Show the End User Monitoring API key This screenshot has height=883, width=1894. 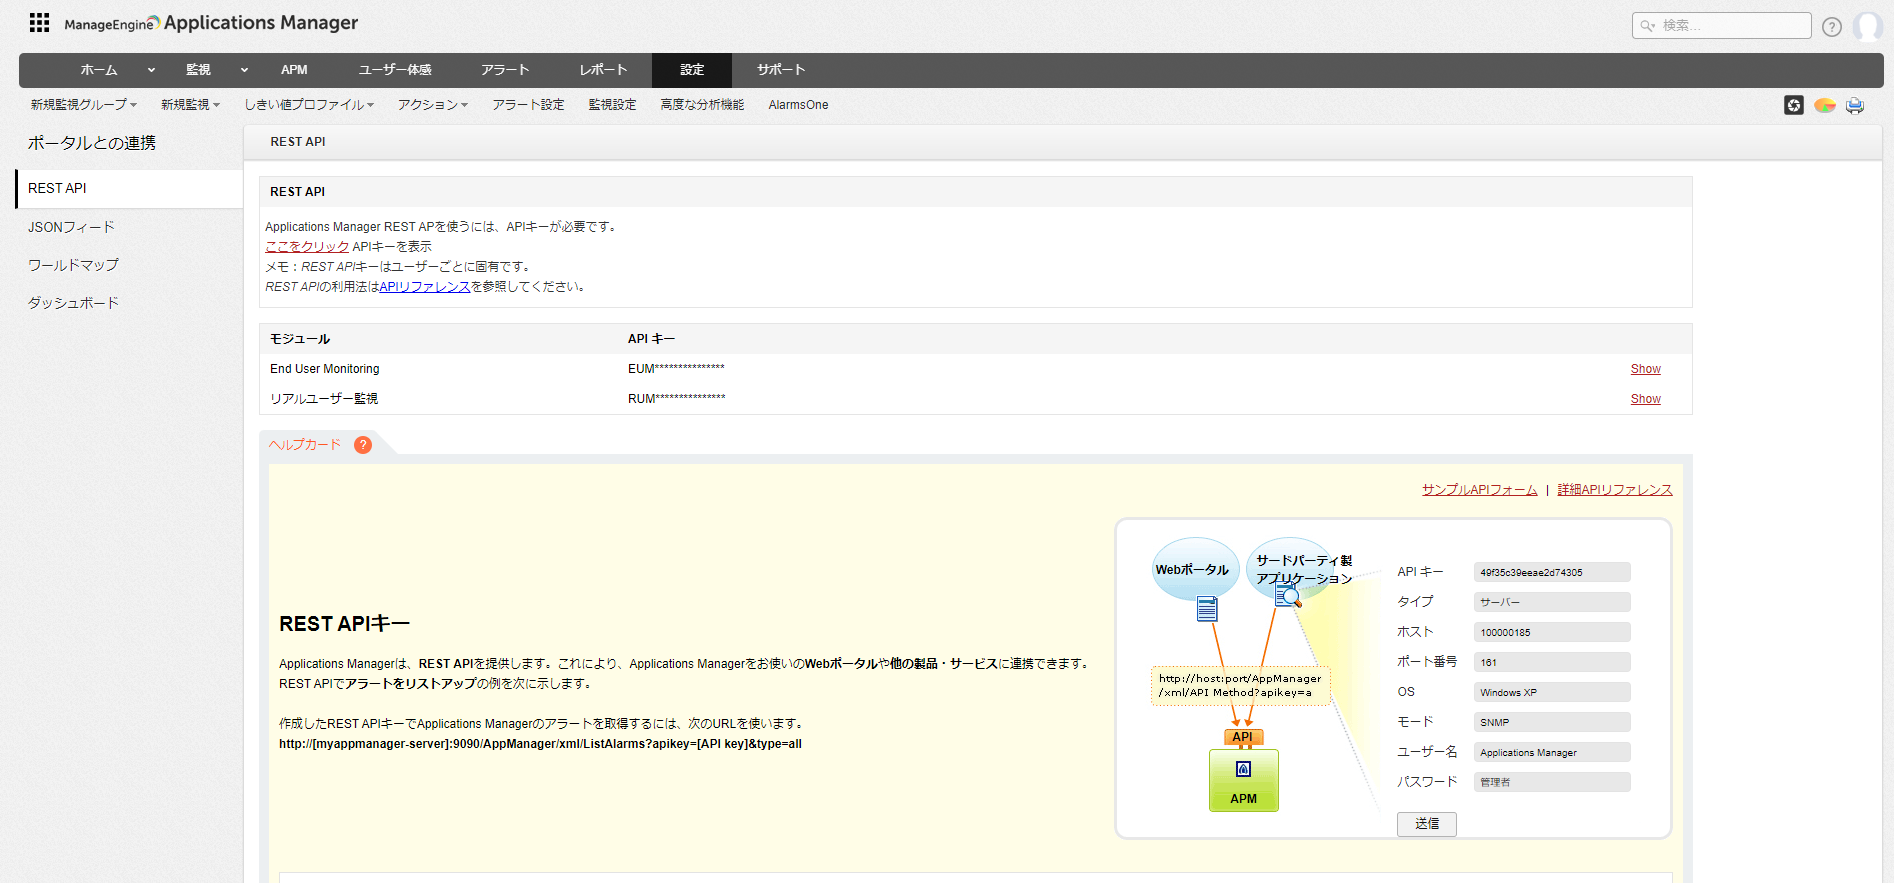[1645, 369]
